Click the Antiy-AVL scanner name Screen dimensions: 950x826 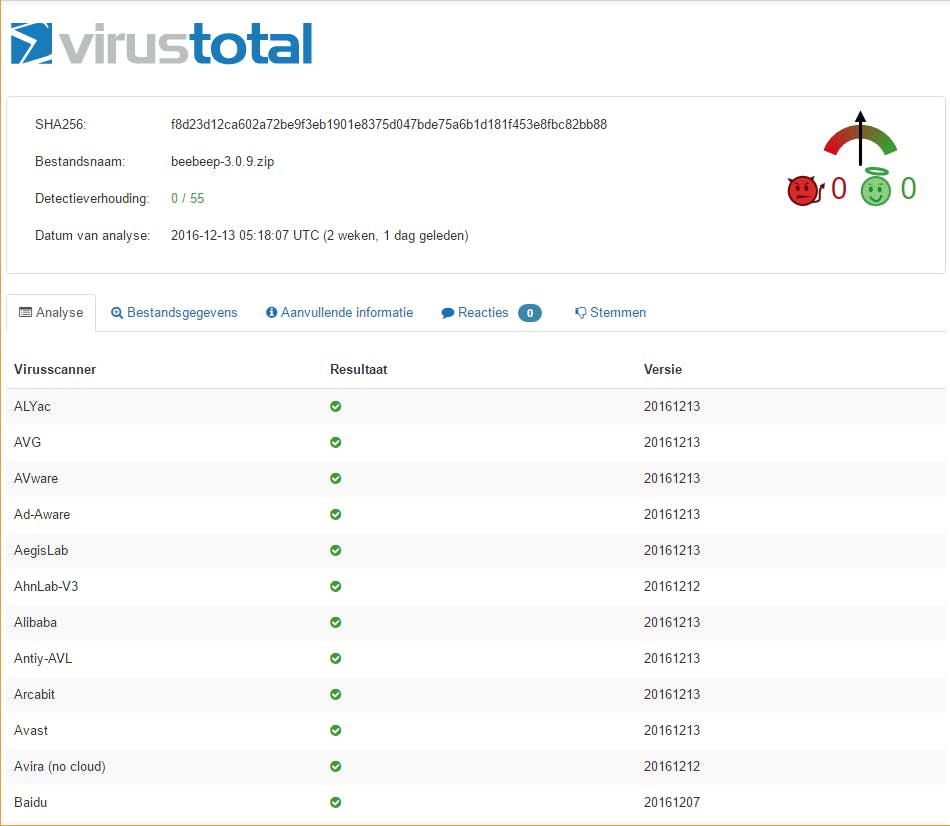(x=43, y=658)
